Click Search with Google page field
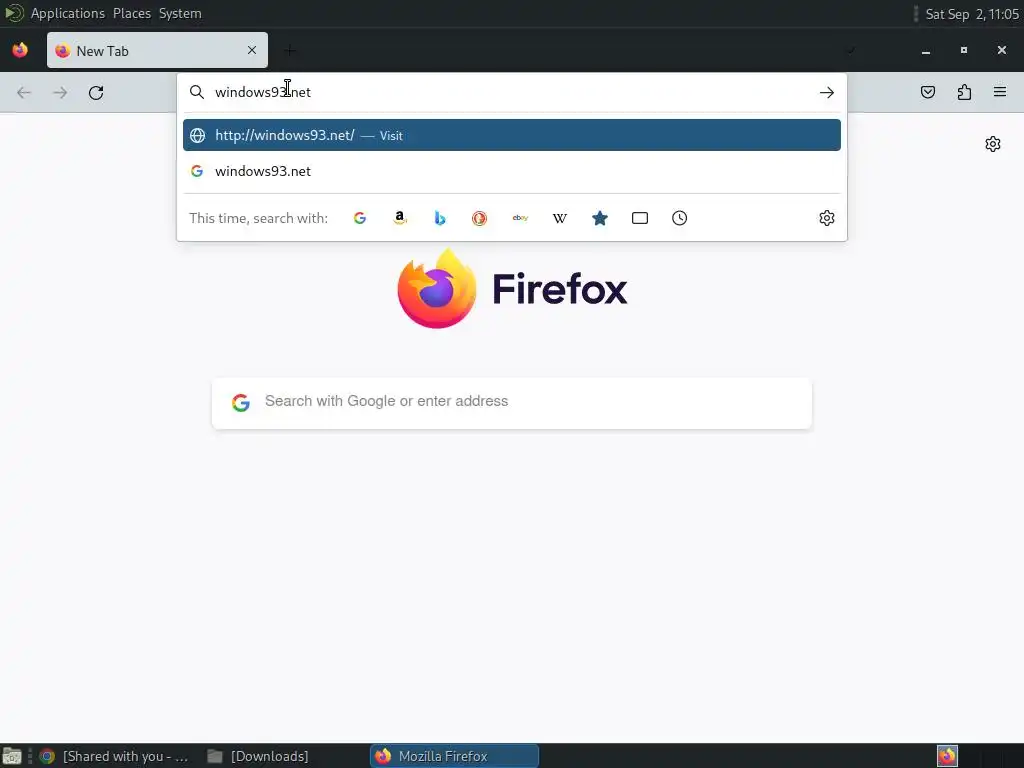 (x=511, y=403)
